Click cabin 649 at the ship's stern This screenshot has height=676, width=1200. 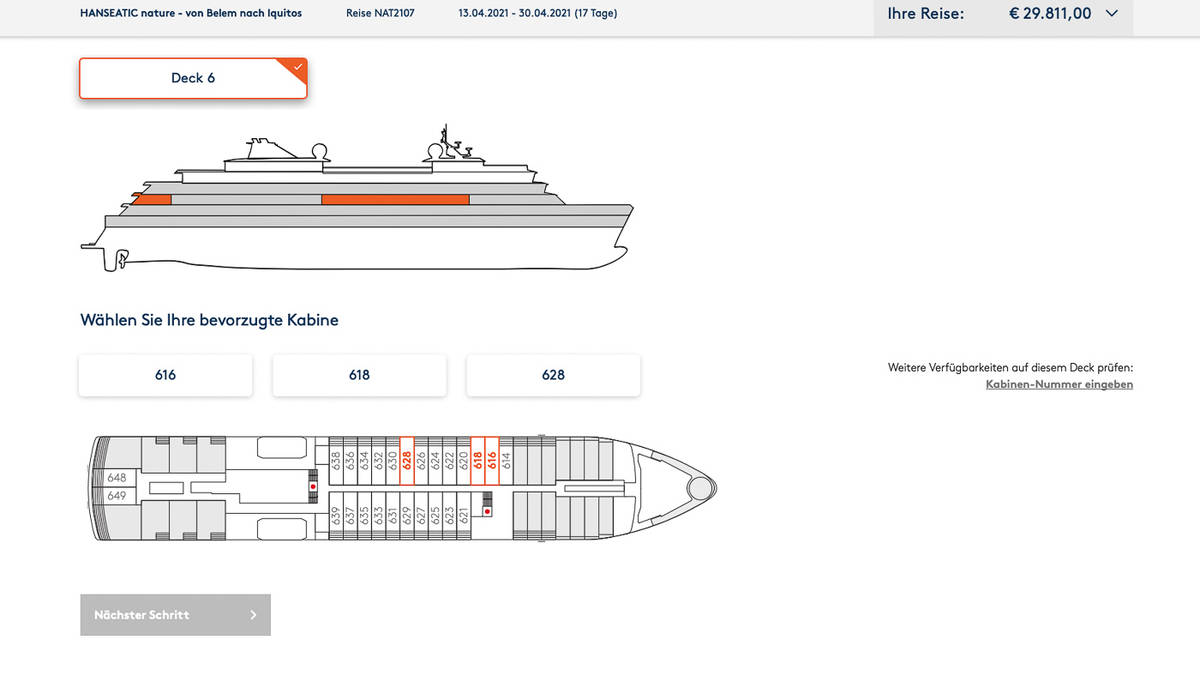117,496
